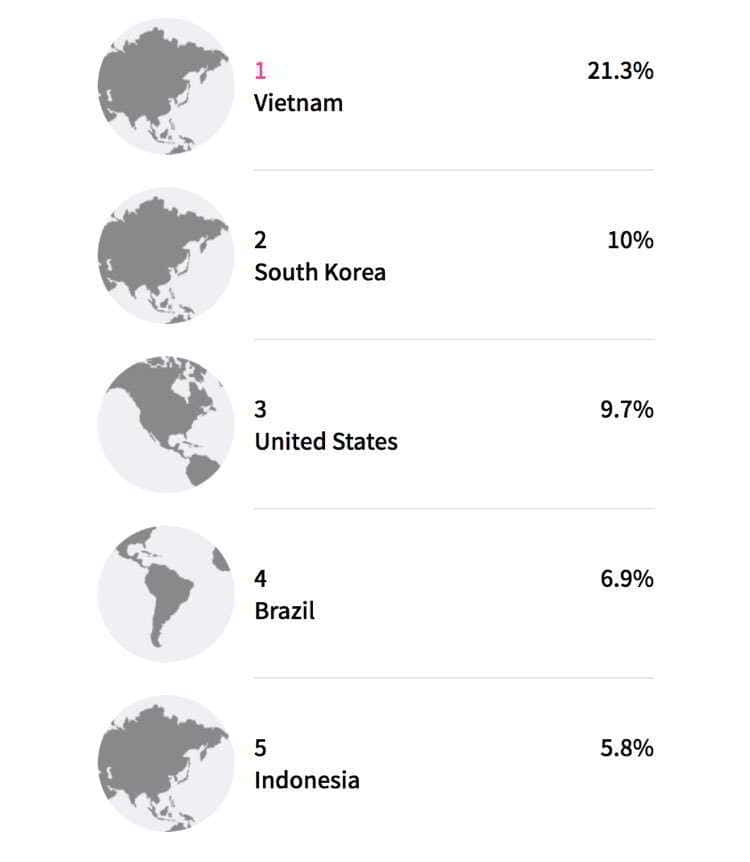Image resolution: width=750 pixels, height=862 pixels.
Task: Click the pink rank number 1
Action: (261, 71)
